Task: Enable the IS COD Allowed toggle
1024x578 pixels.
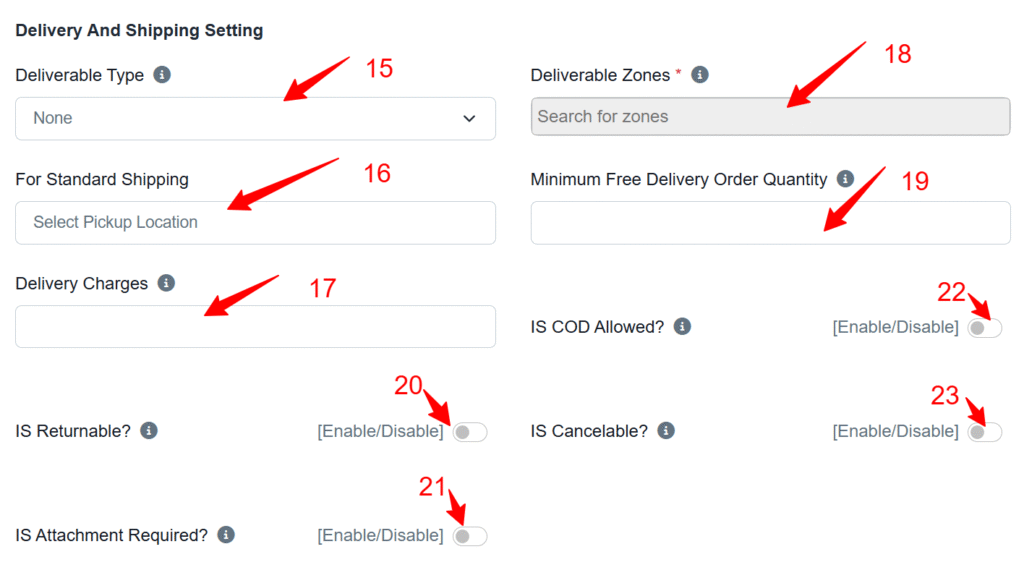Action: [985, 328]
